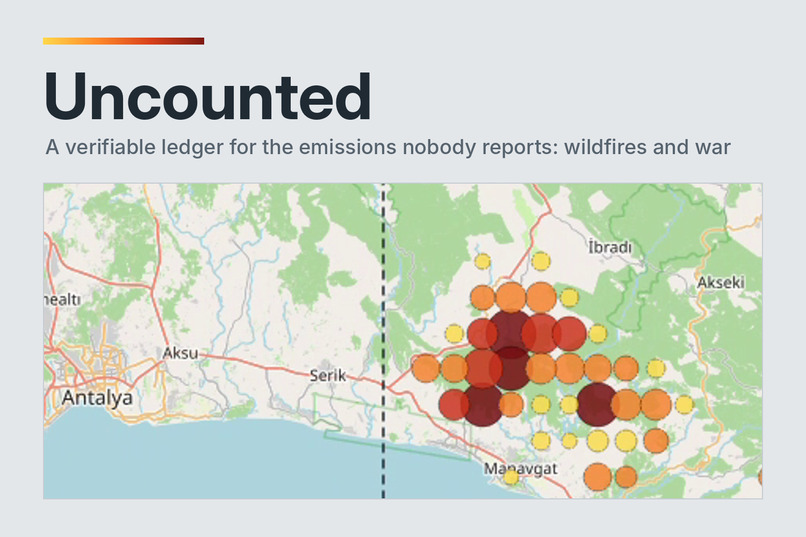806x537 pixels.
Task: Click the Akseki label on the map
Action: pyautogui.click(x=720, y=282)
